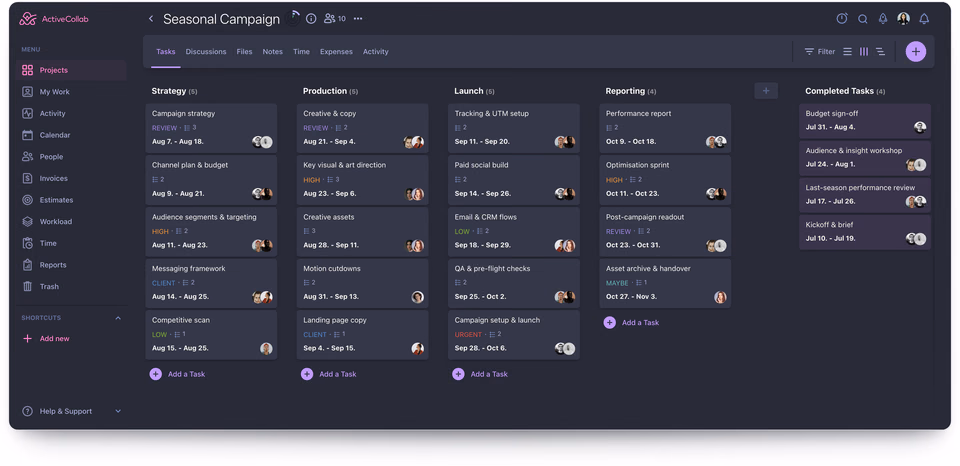
Task: Open project members list showing 10
Action: tap(335, 19)
